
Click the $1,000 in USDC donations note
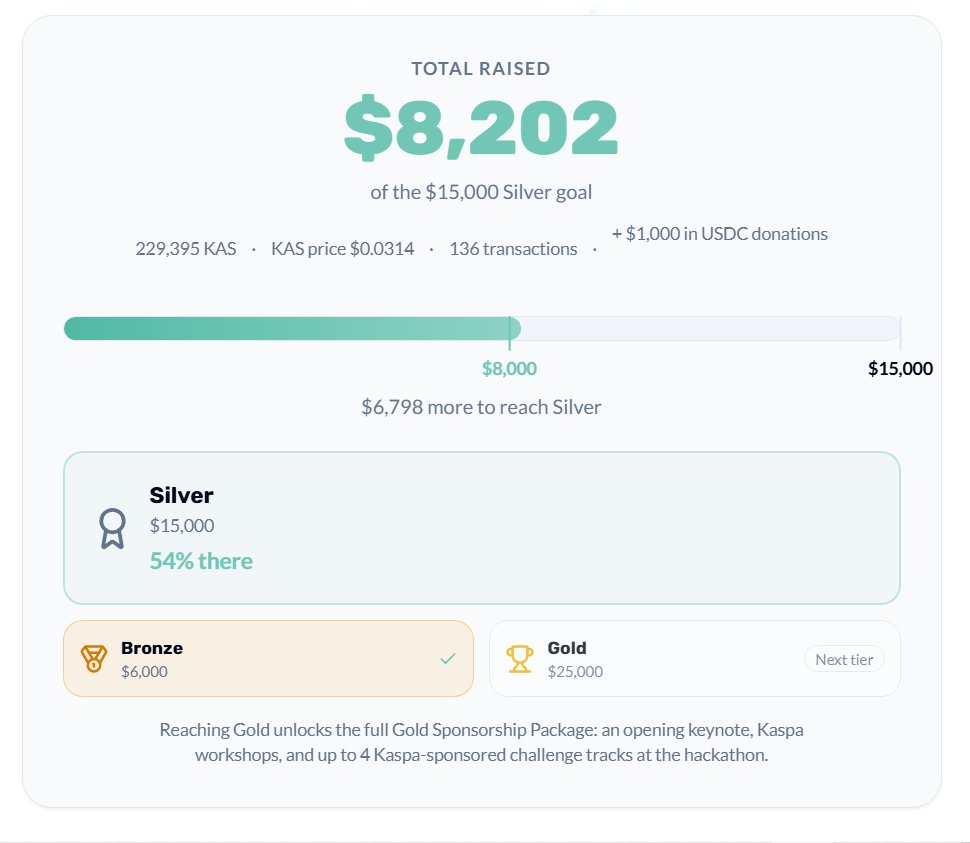click(x=719, y=234)
